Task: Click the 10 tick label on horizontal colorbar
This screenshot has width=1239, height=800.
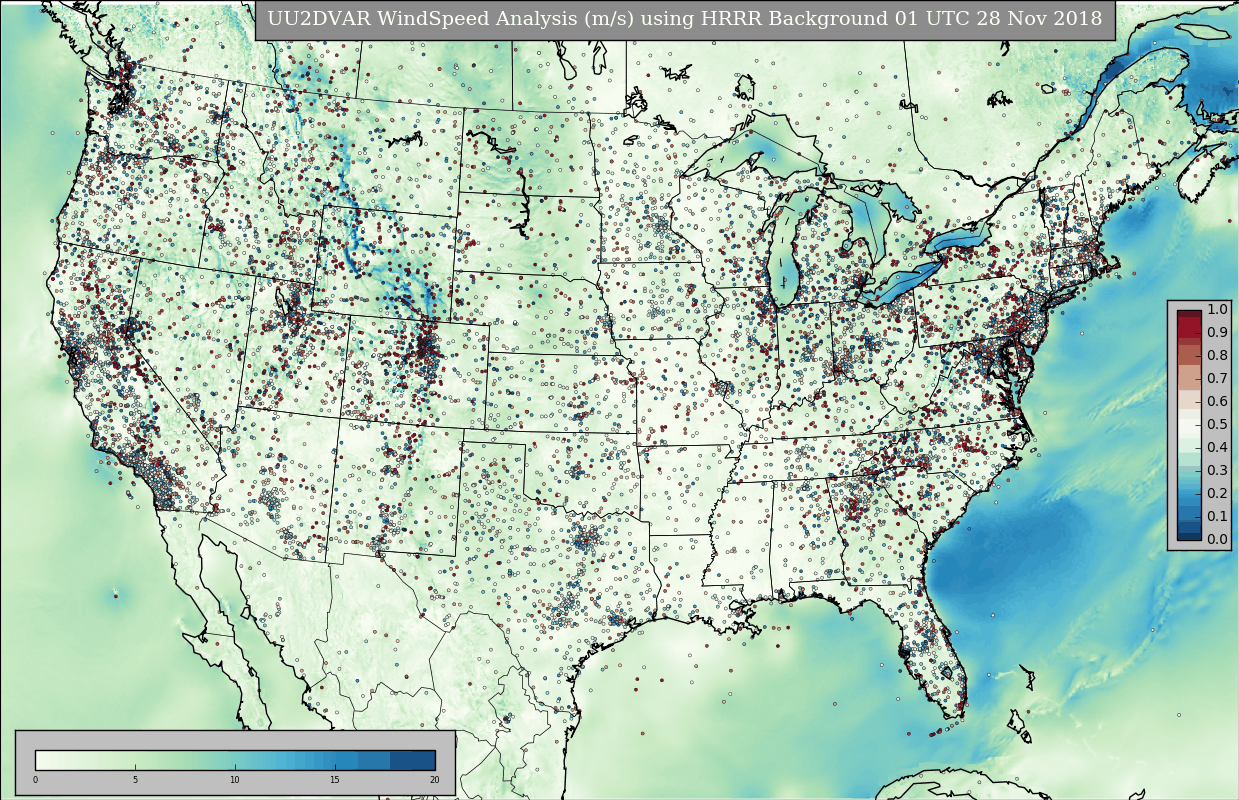Action: tap(235, 780)
